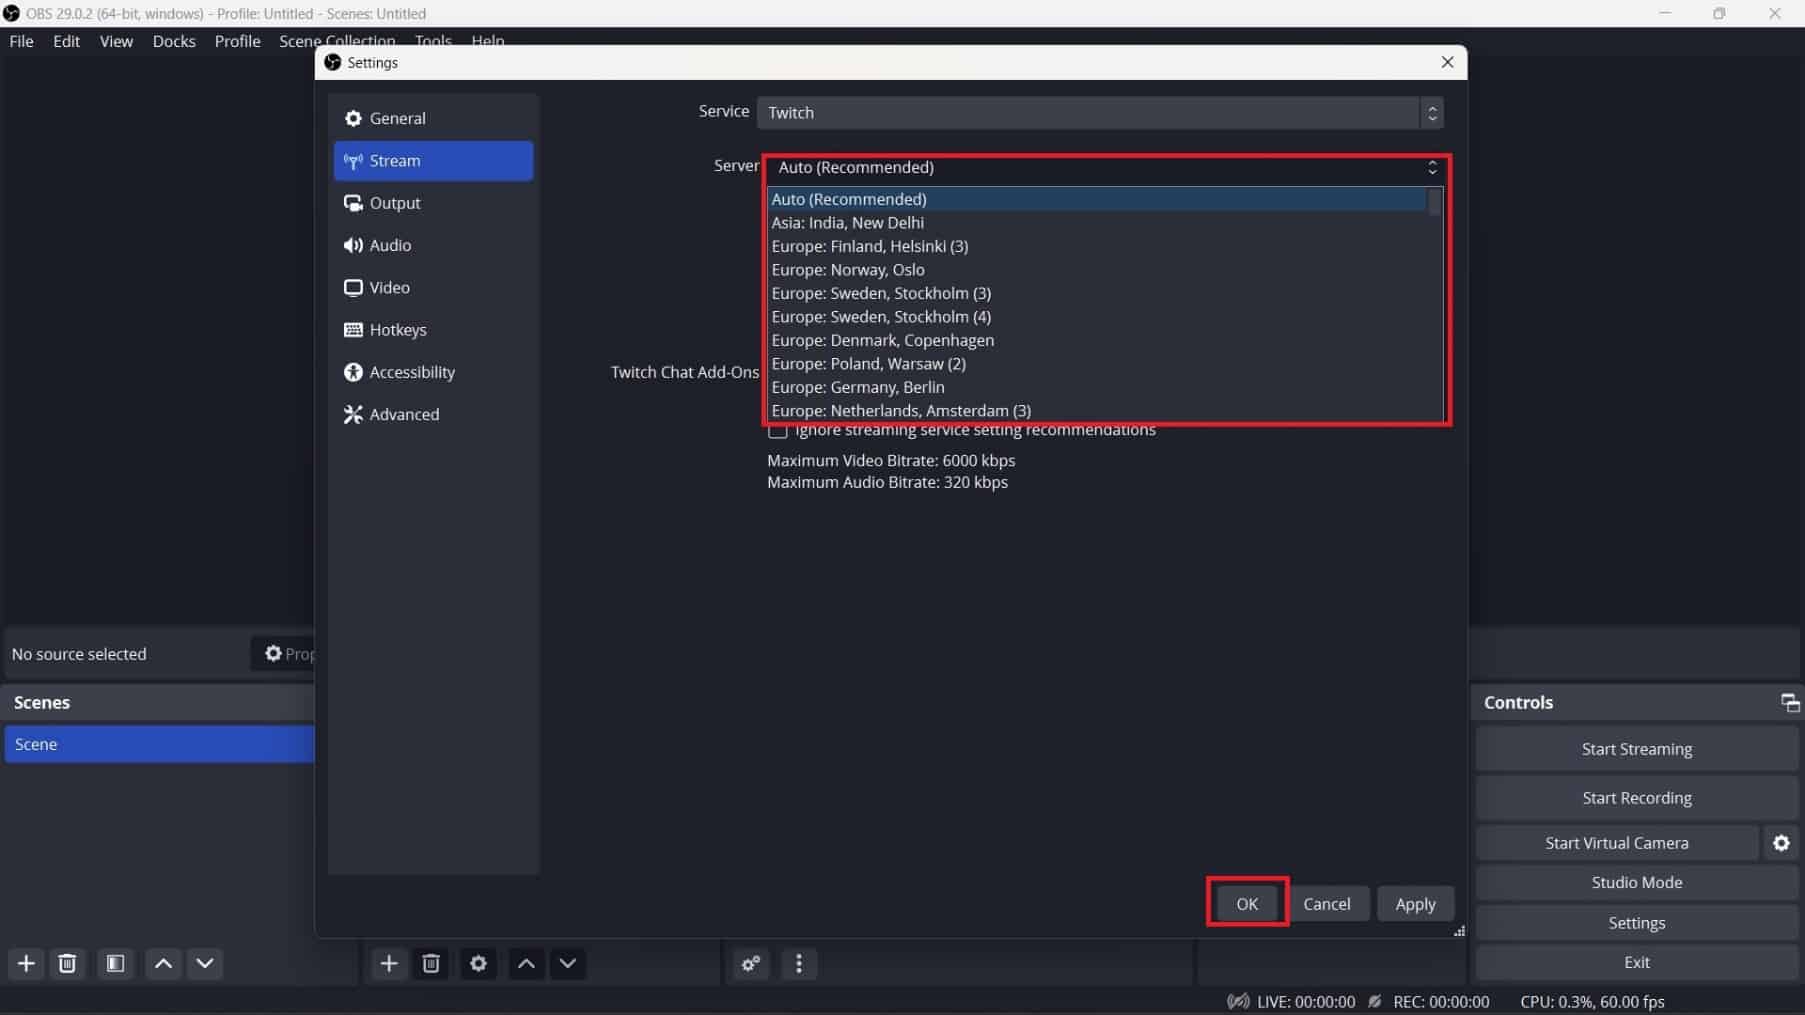Click Start Streaming in Controls
1805x1015 pixels.
click(x=1637, y=749)
